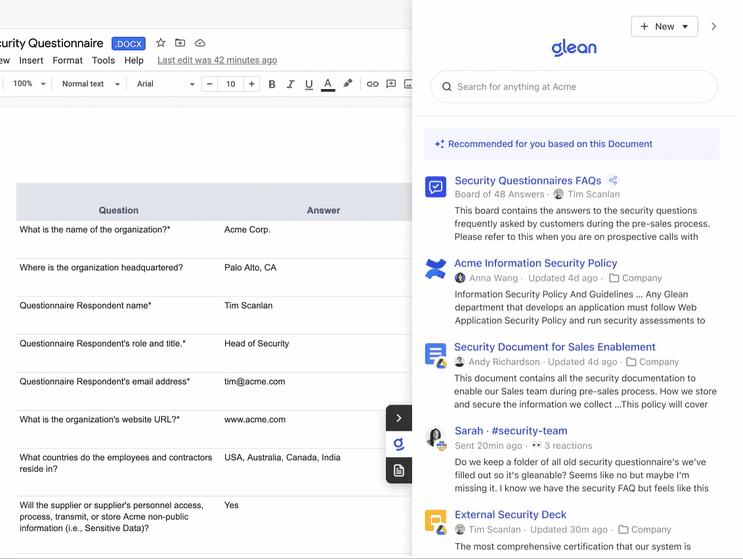
Task: Click the New button in Glean panel
Action: [664, 27]
